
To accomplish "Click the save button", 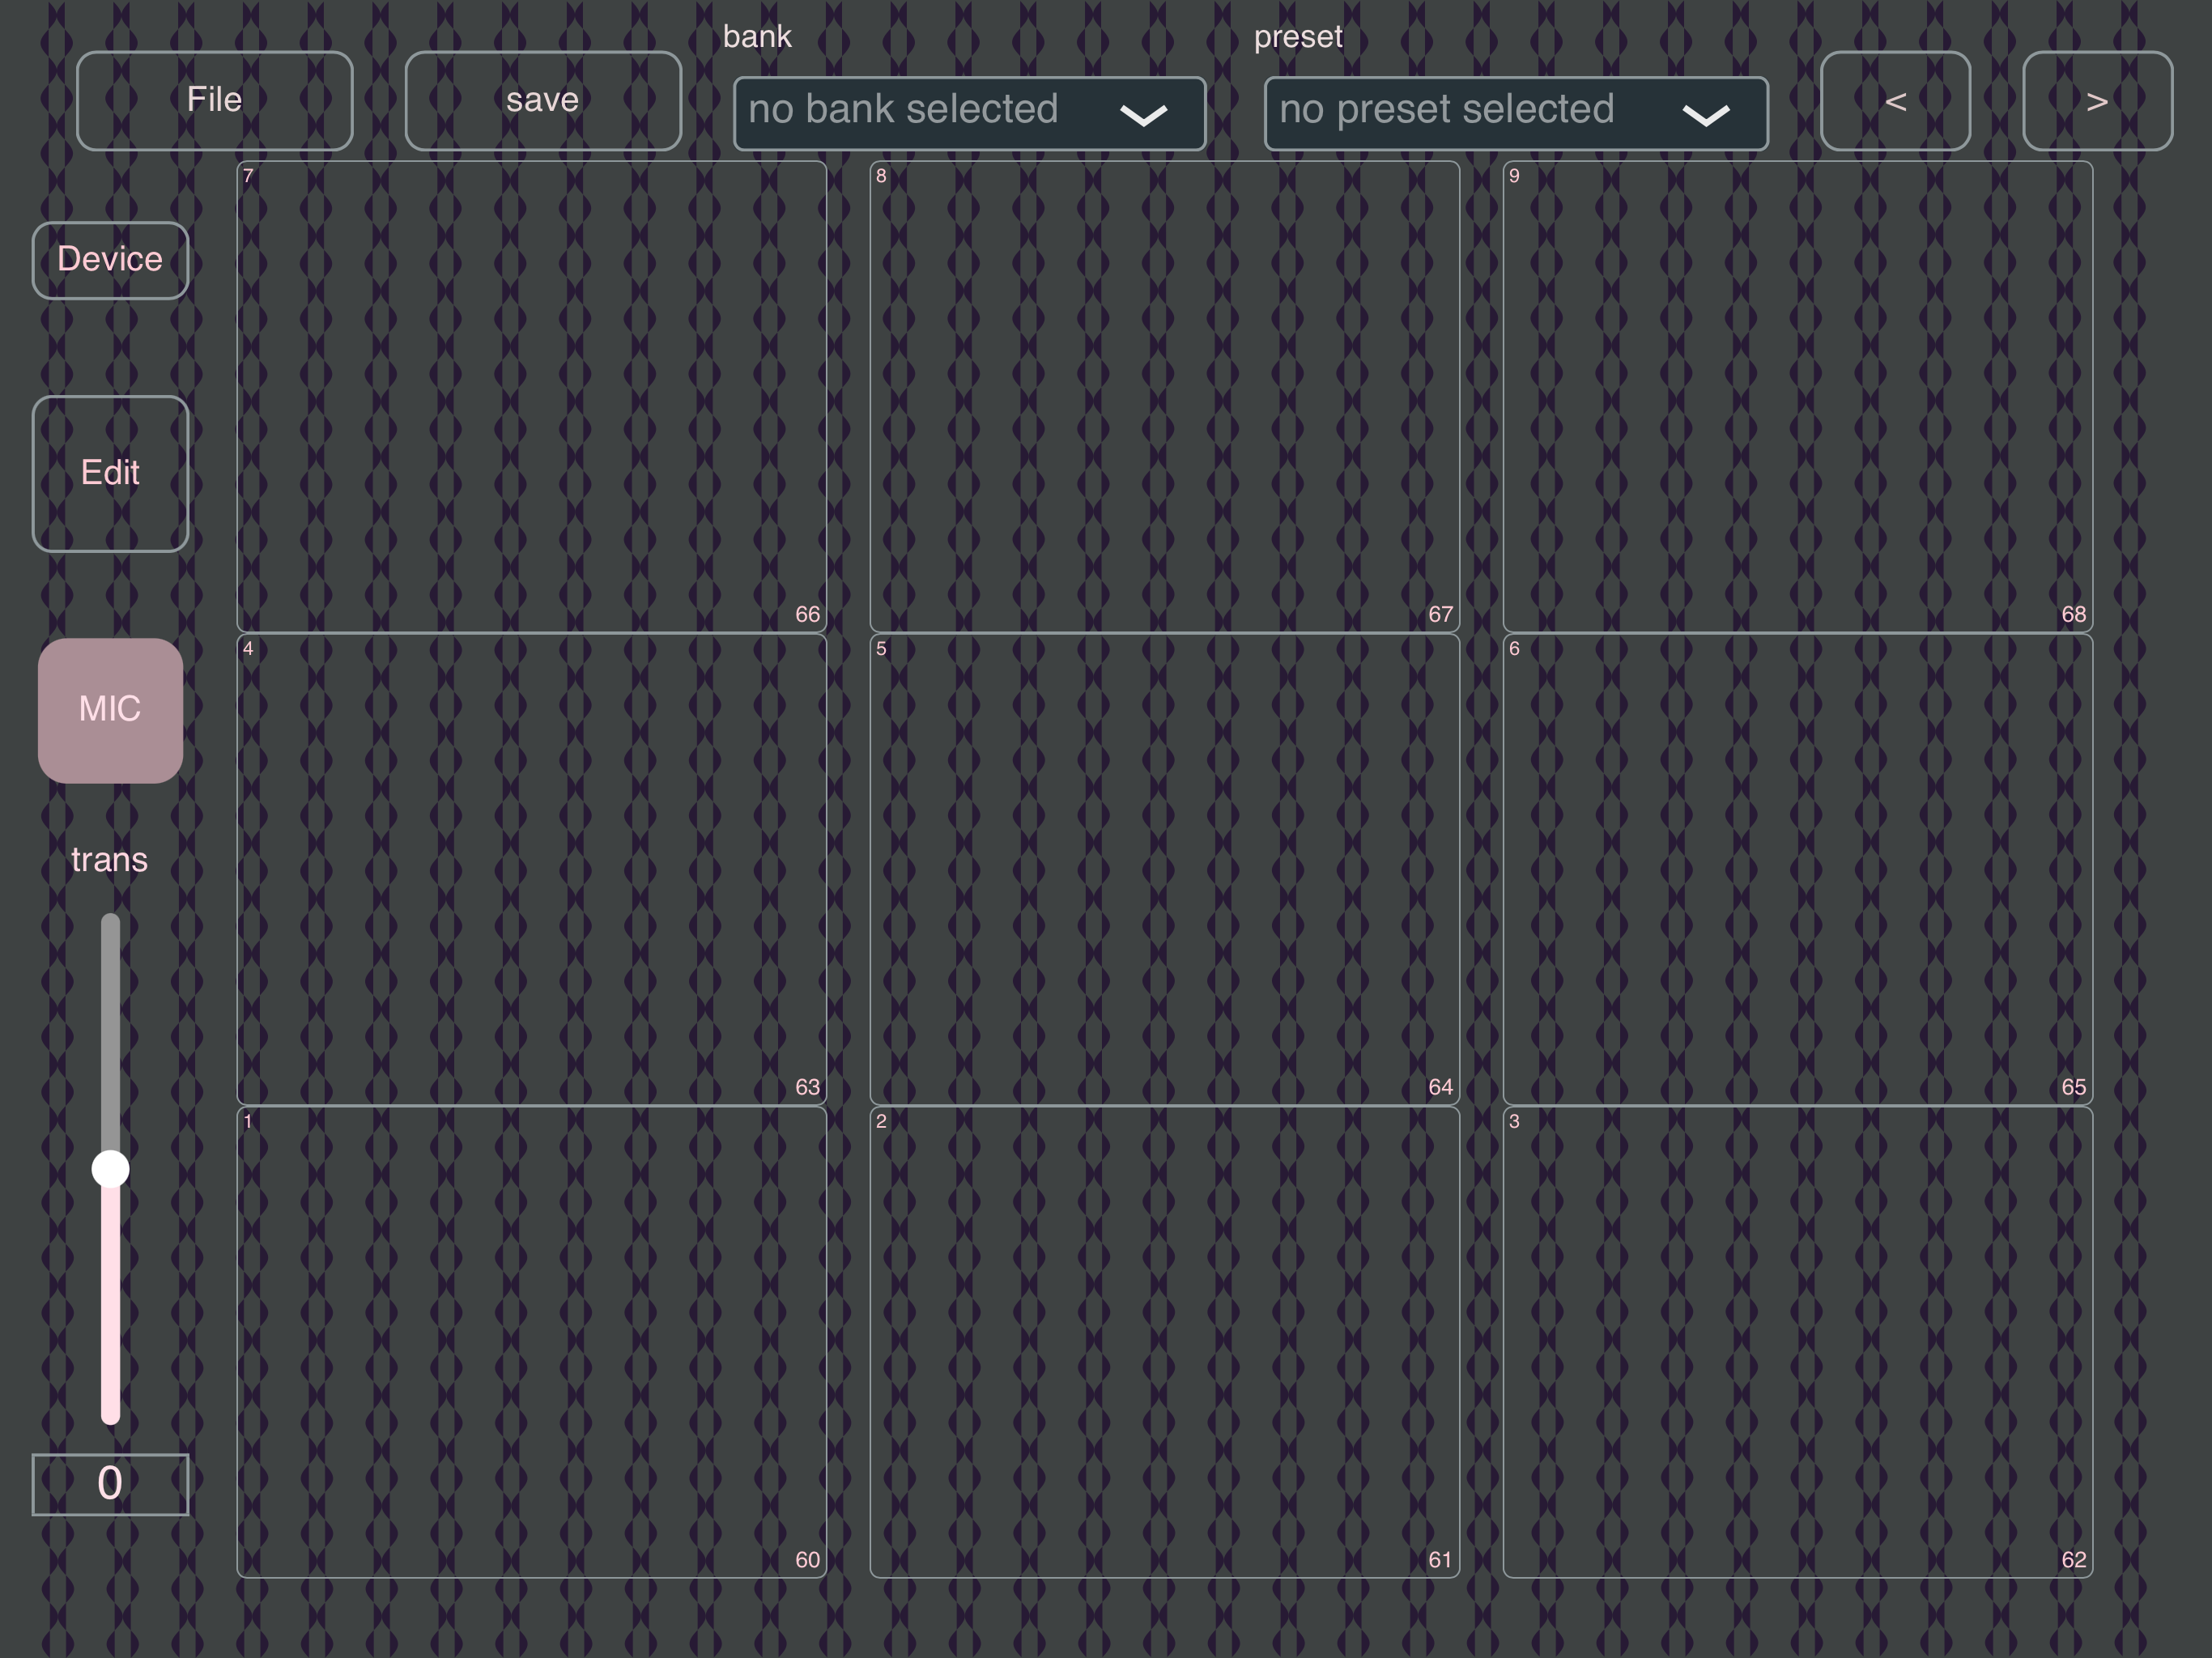I will 543,101.
